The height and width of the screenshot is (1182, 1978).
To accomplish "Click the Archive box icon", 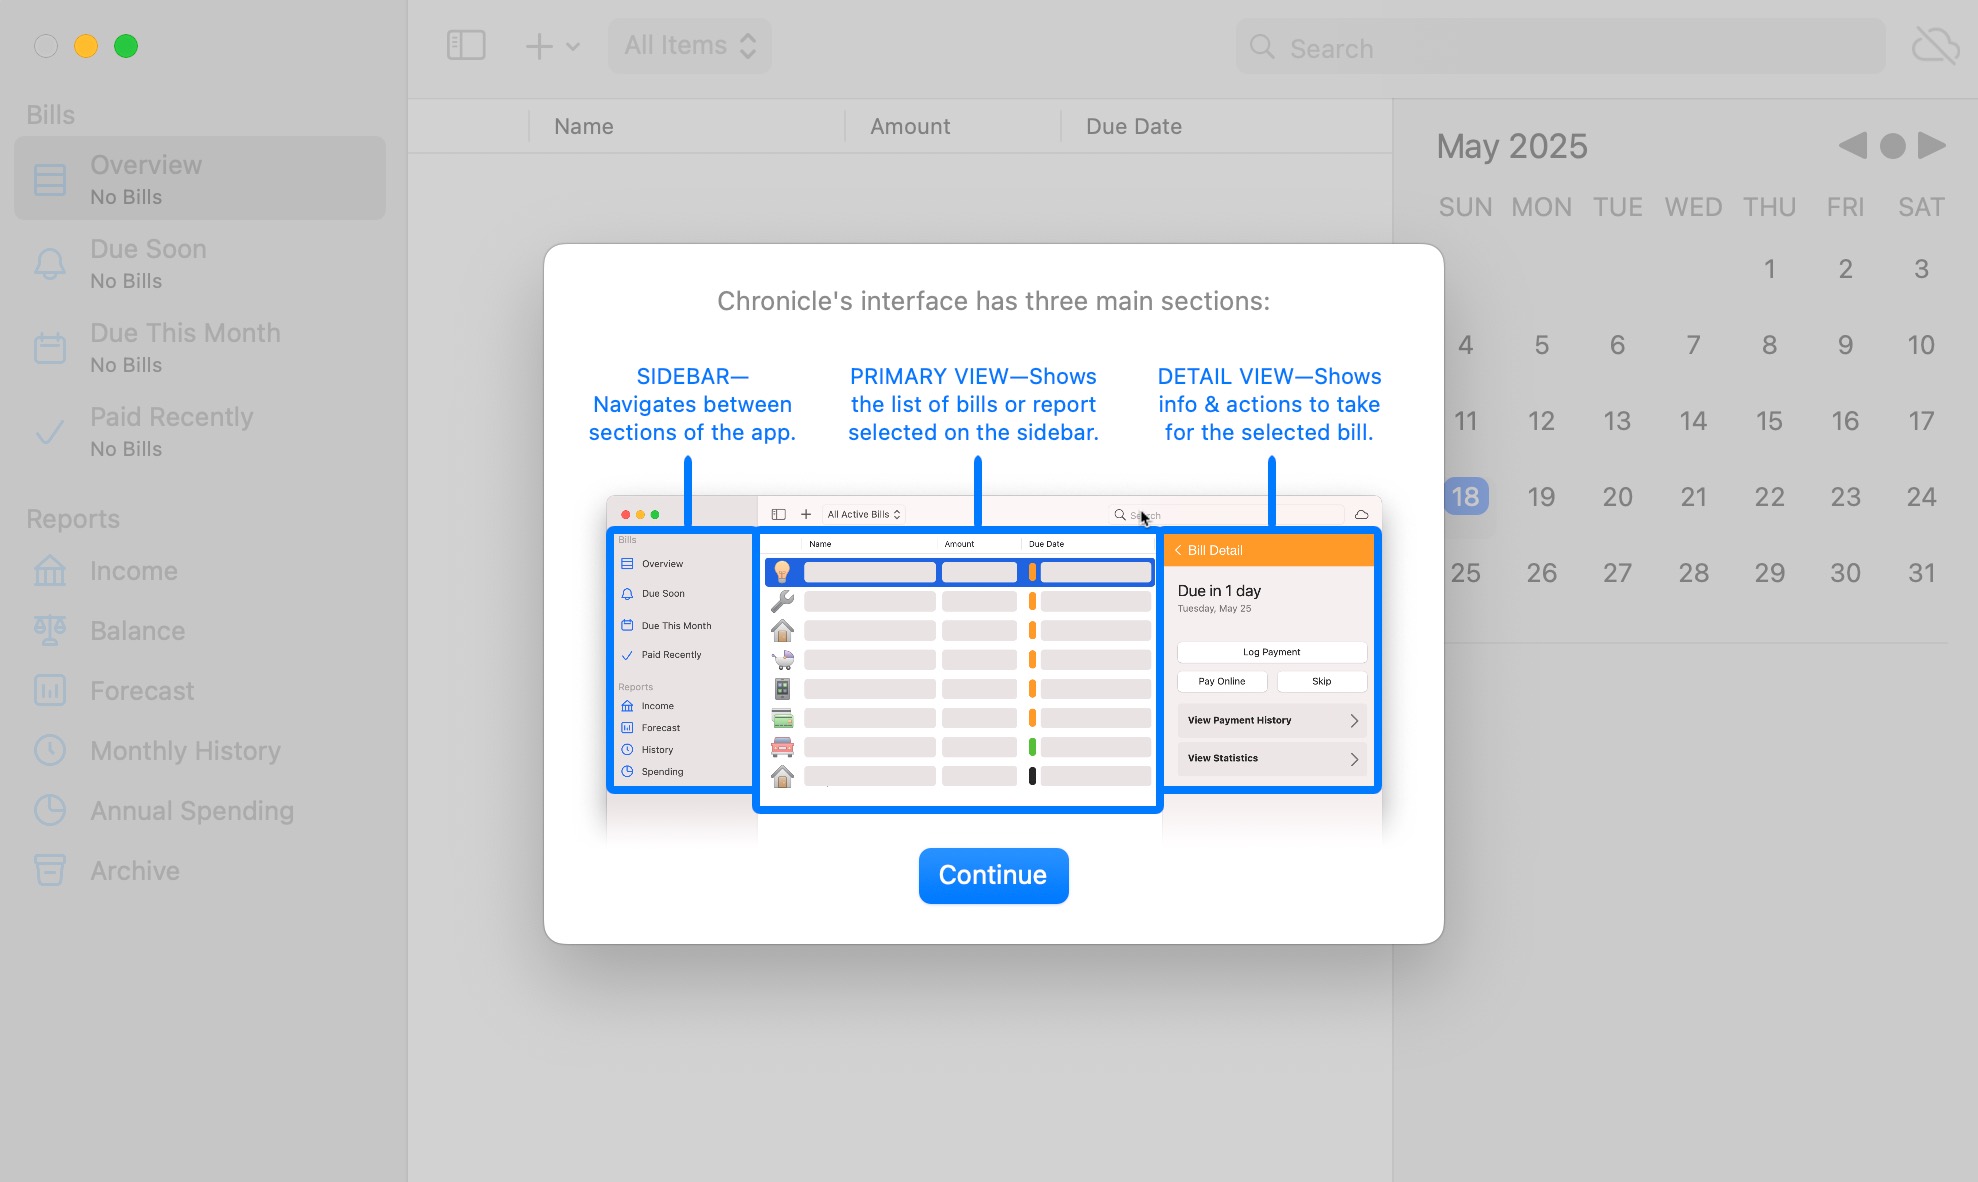I will coord(50,870).
